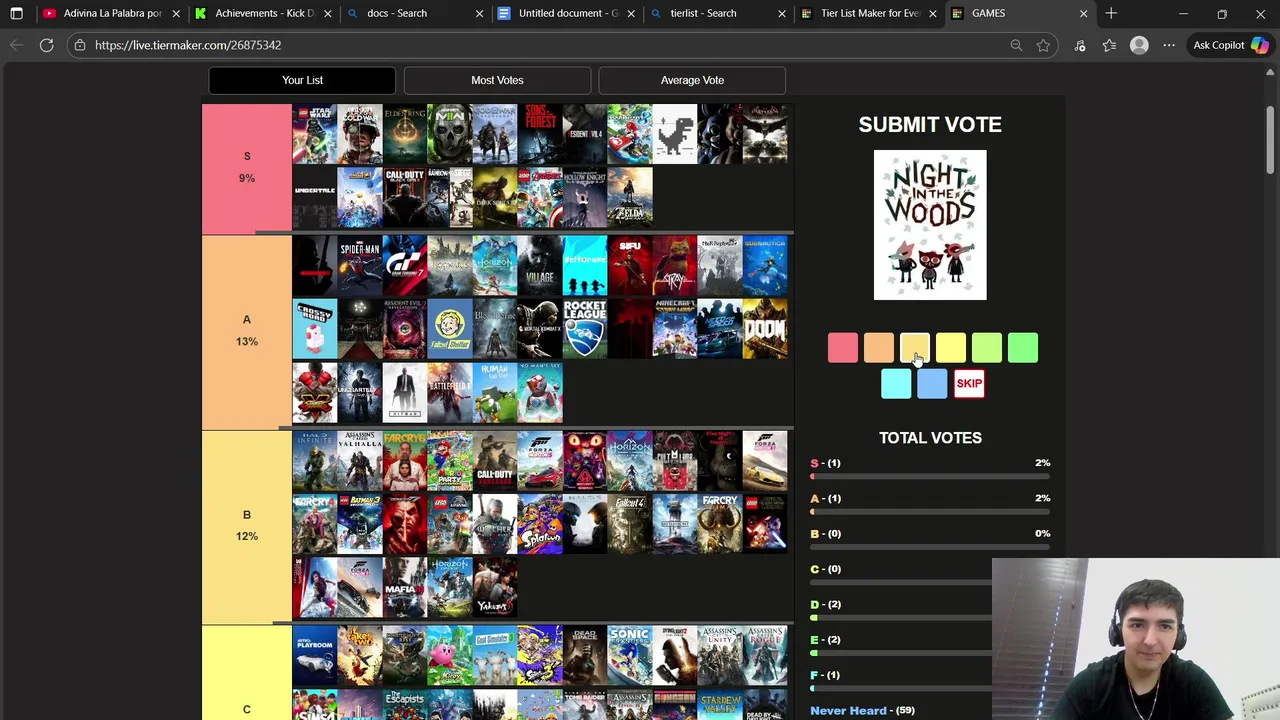Click the Hollow Knight thumbnail
The height and width of the screenshot is (720, 1280).
(585, 197)
